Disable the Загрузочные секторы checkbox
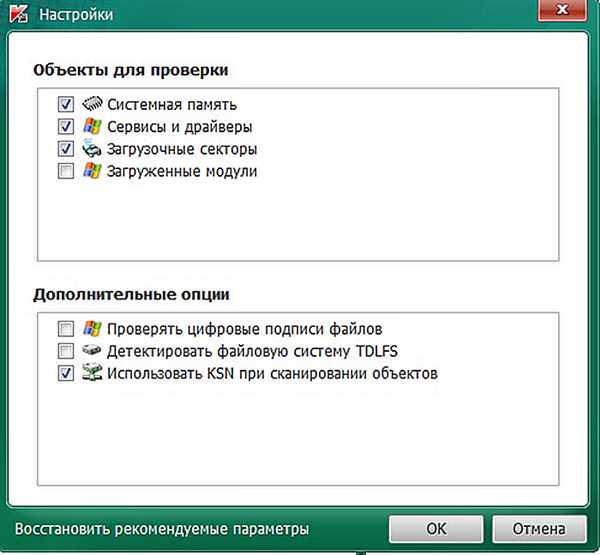Screen dimensions: 600x555 click(66, 149)
